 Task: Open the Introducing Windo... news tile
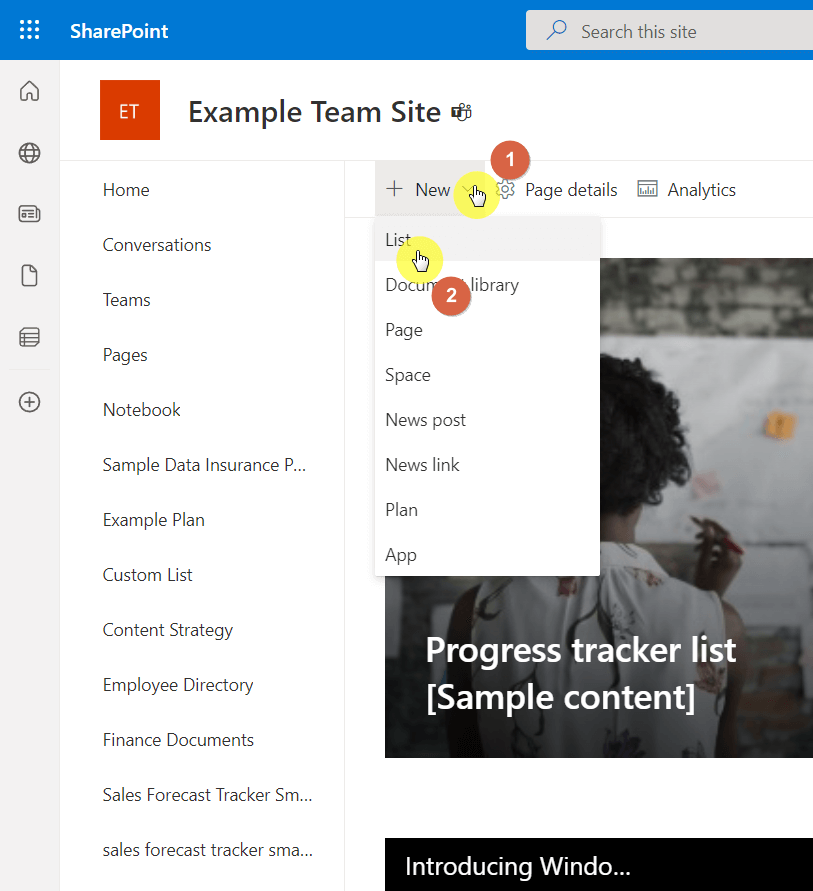[x=599, y=864]
